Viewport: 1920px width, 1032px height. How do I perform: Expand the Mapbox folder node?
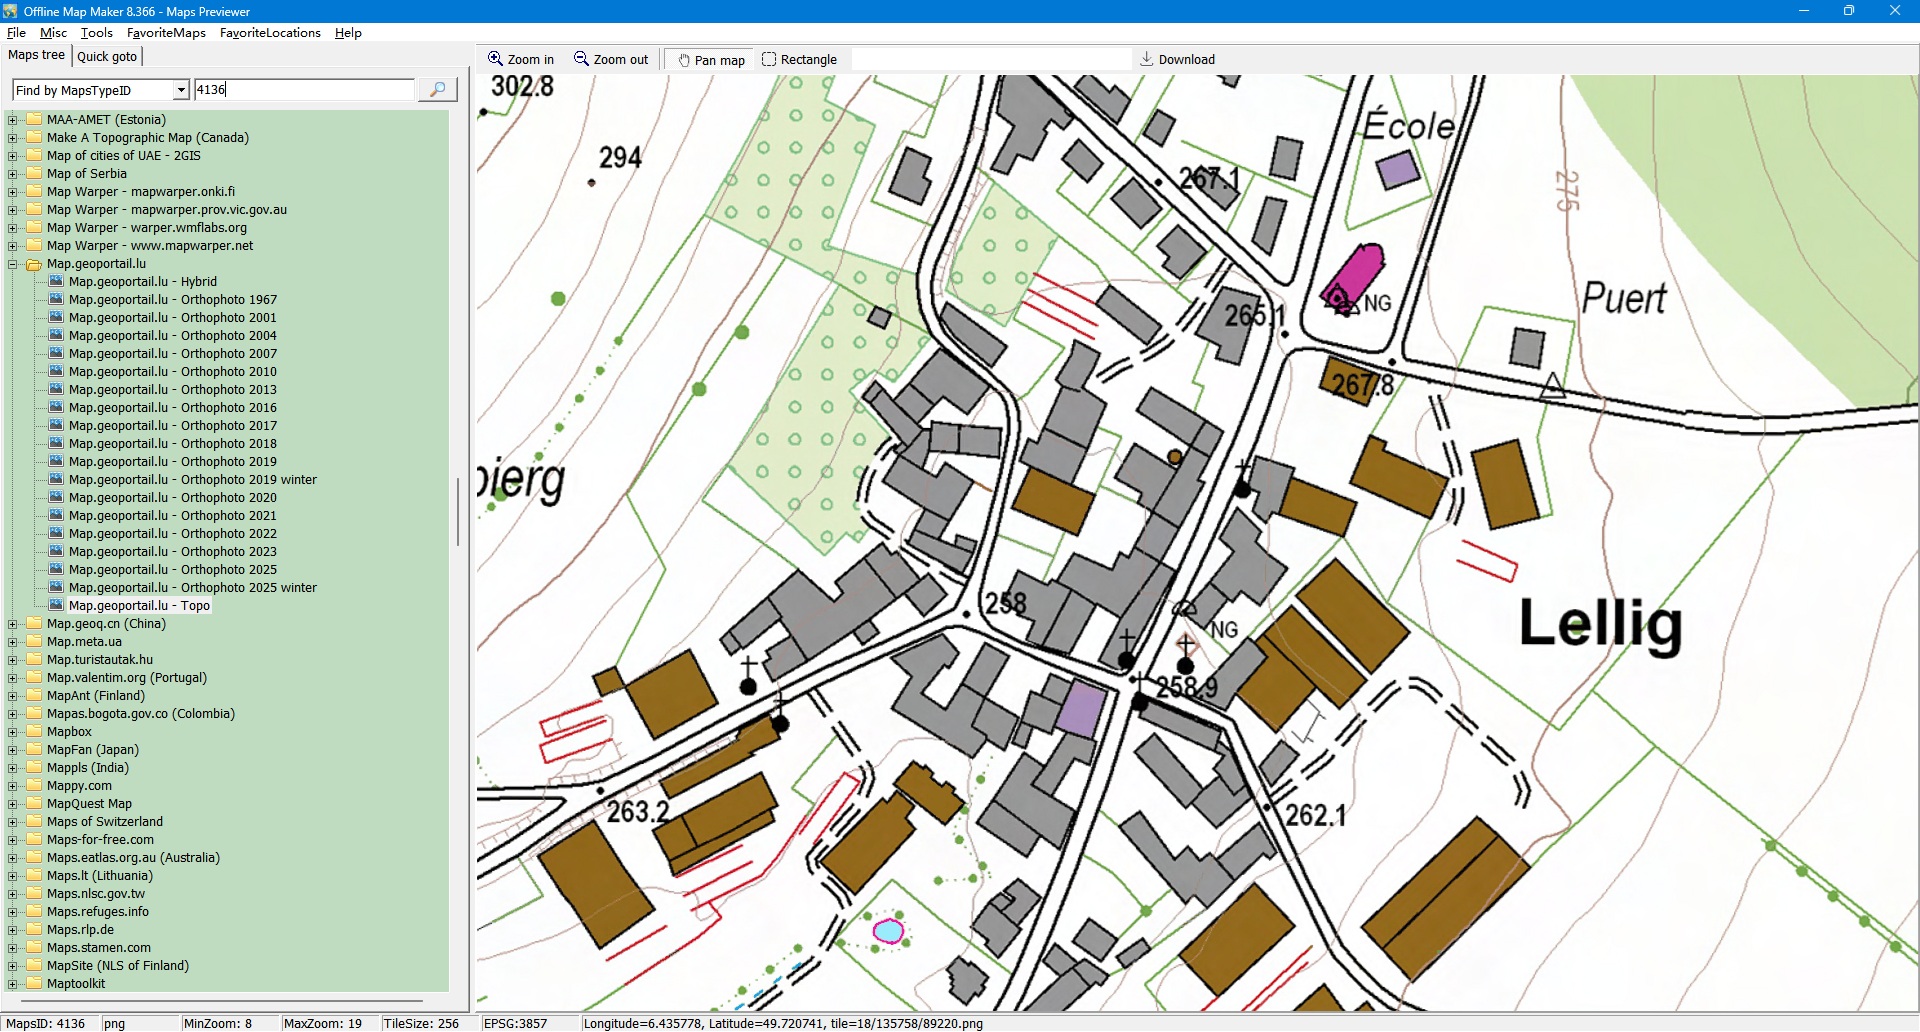coord(13,732)
